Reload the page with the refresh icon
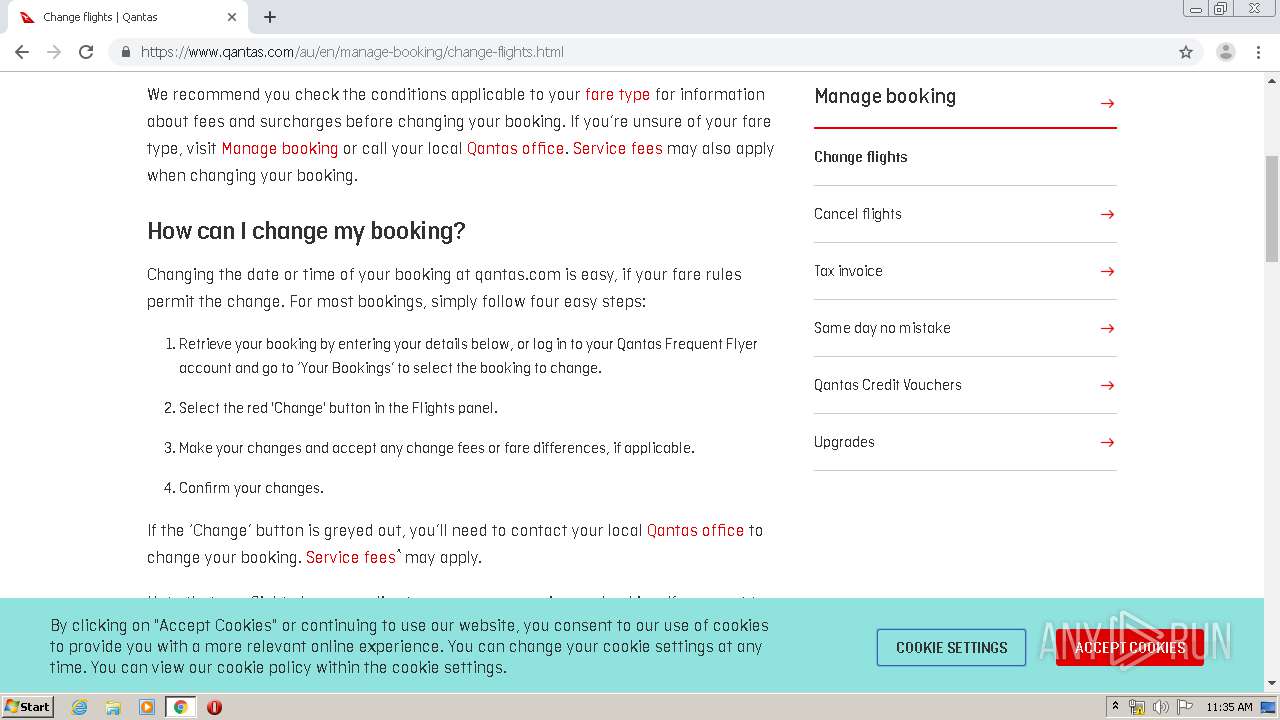The height and width of the screenshot is (720, 1280). coord(86,52)
